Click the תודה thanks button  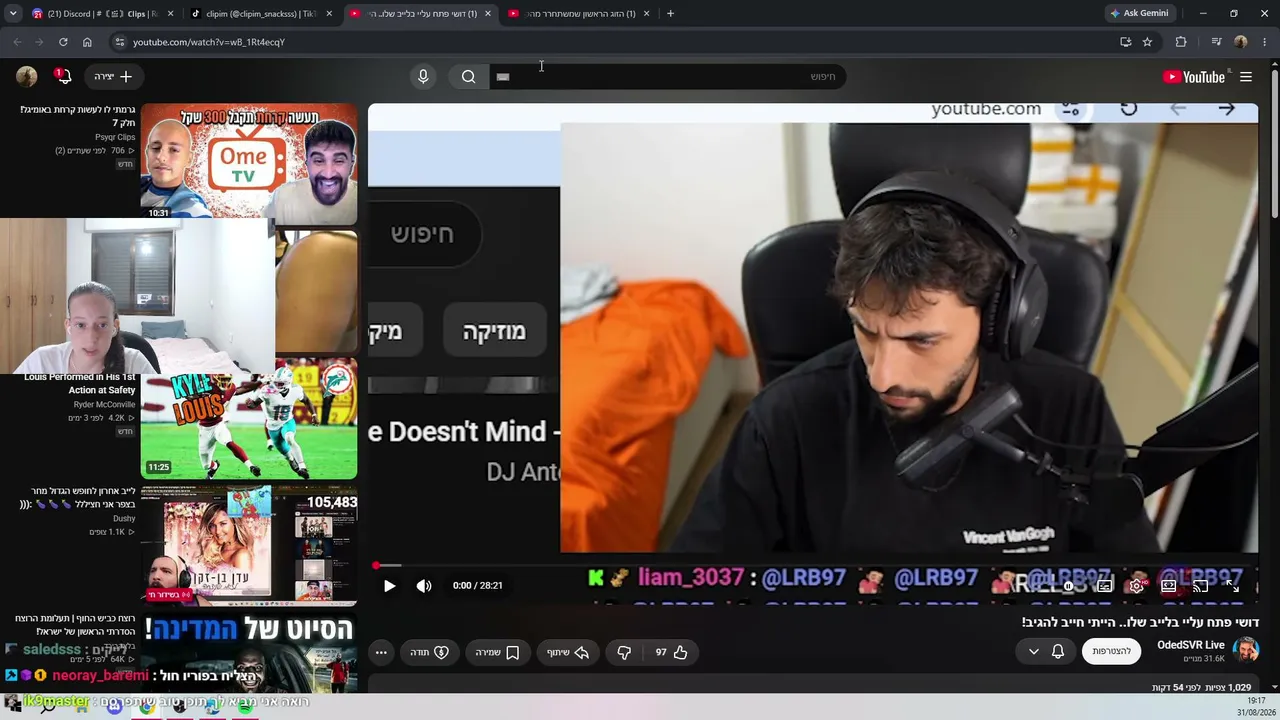point(429,652)
